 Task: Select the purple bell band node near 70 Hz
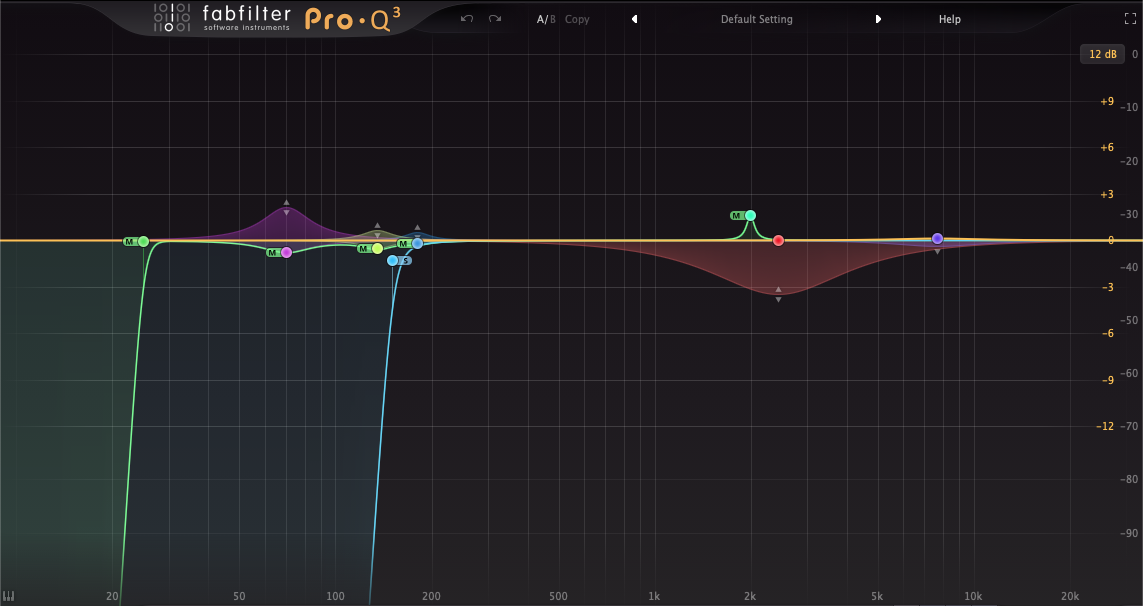click(x=285, y=252)
